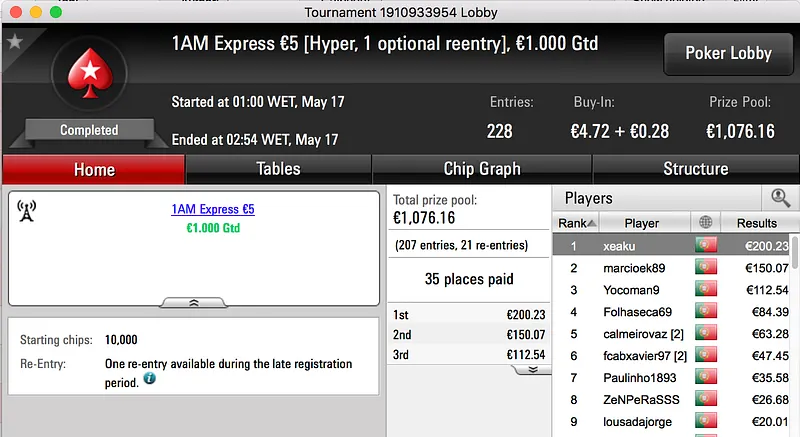This screenshot has height=437, width=800.
Task: Open the player search magnifier
Action: click(779, 198)
